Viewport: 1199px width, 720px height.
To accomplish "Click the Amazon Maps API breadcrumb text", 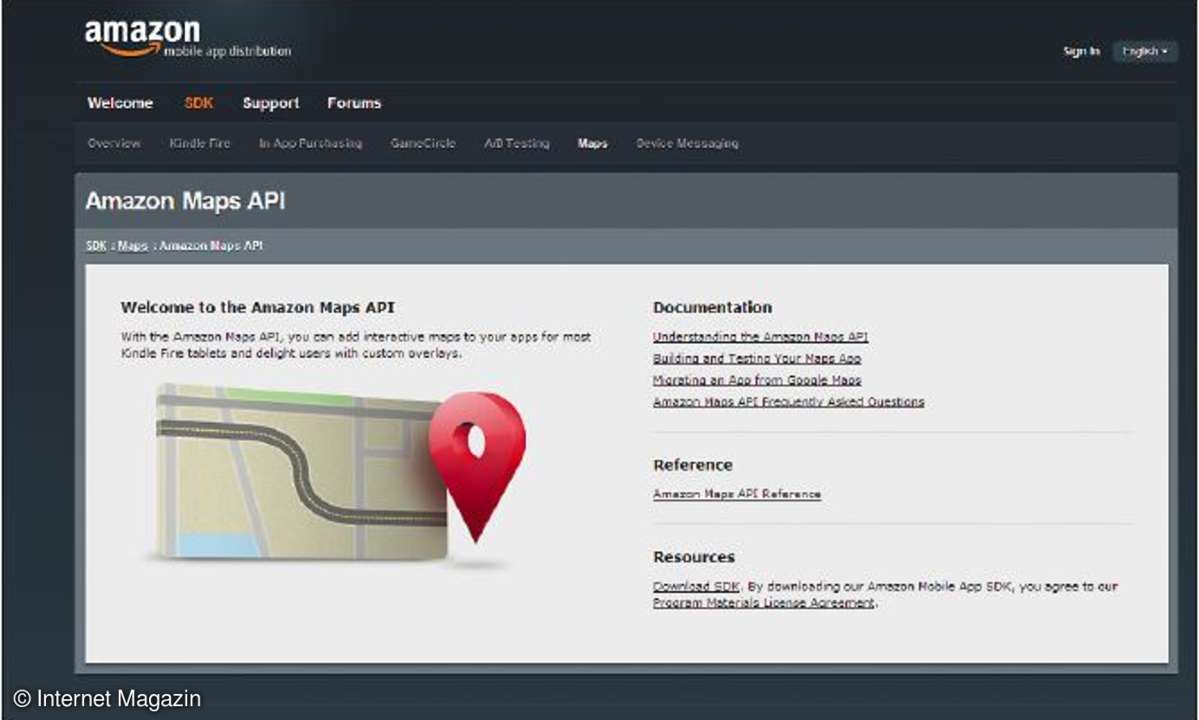I will [x=211, y=245].
